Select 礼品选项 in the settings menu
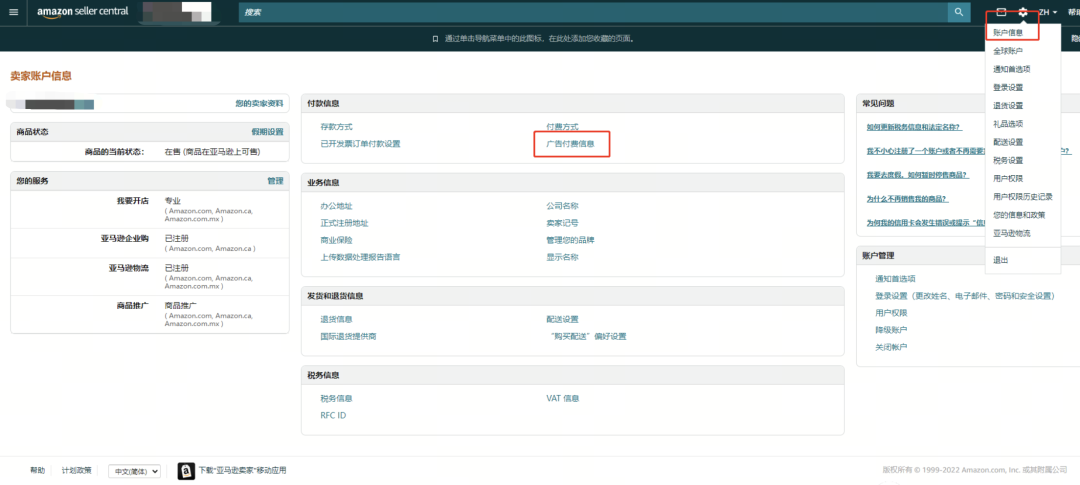This screenshot has width=1080, height=485. click(1008, 124)
